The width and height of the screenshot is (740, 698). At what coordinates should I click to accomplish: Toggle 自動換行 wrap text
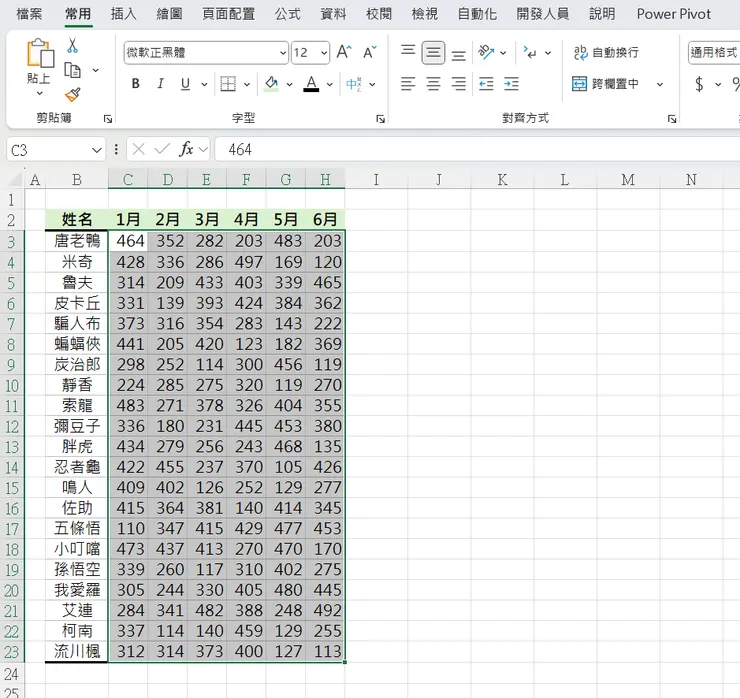606,52
